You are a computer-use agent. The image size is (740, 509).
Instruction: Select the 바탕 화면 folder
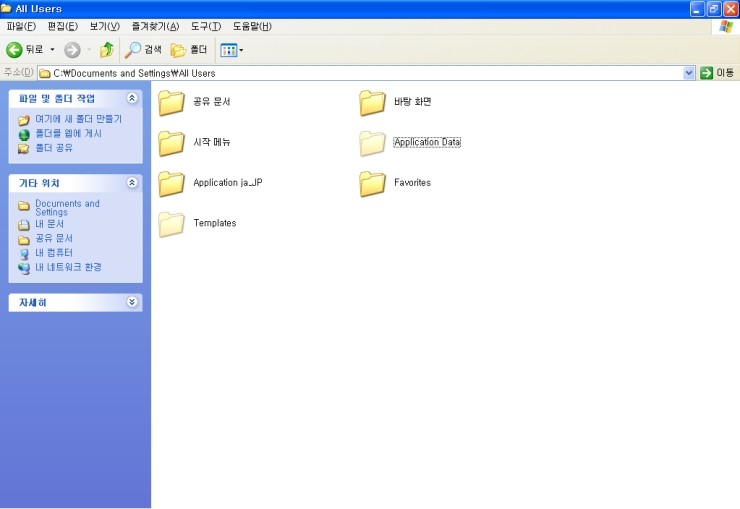pyautogui.click(x=372, y=102)
